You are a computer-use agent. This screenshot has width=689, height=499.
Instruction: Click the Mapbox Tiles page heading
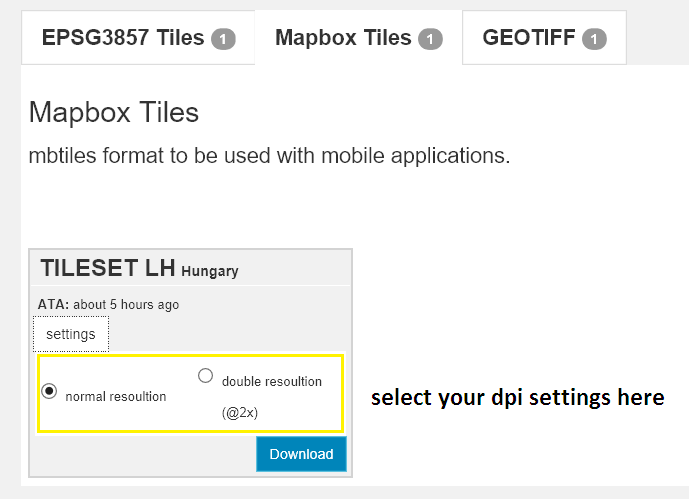pyautogui.click(x=114, y=112)
